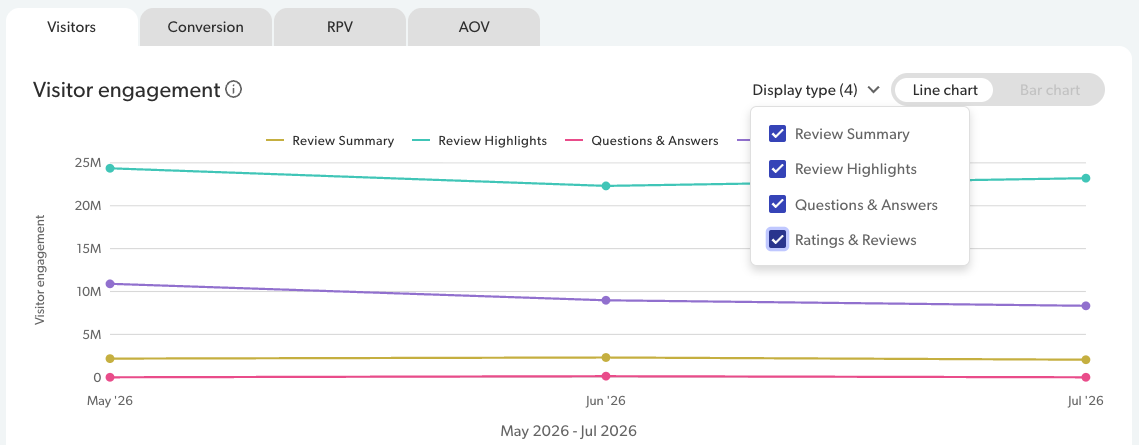Toggle Review Summary legend item
This screenshot has height=445, width=1139.
point(330,141)
